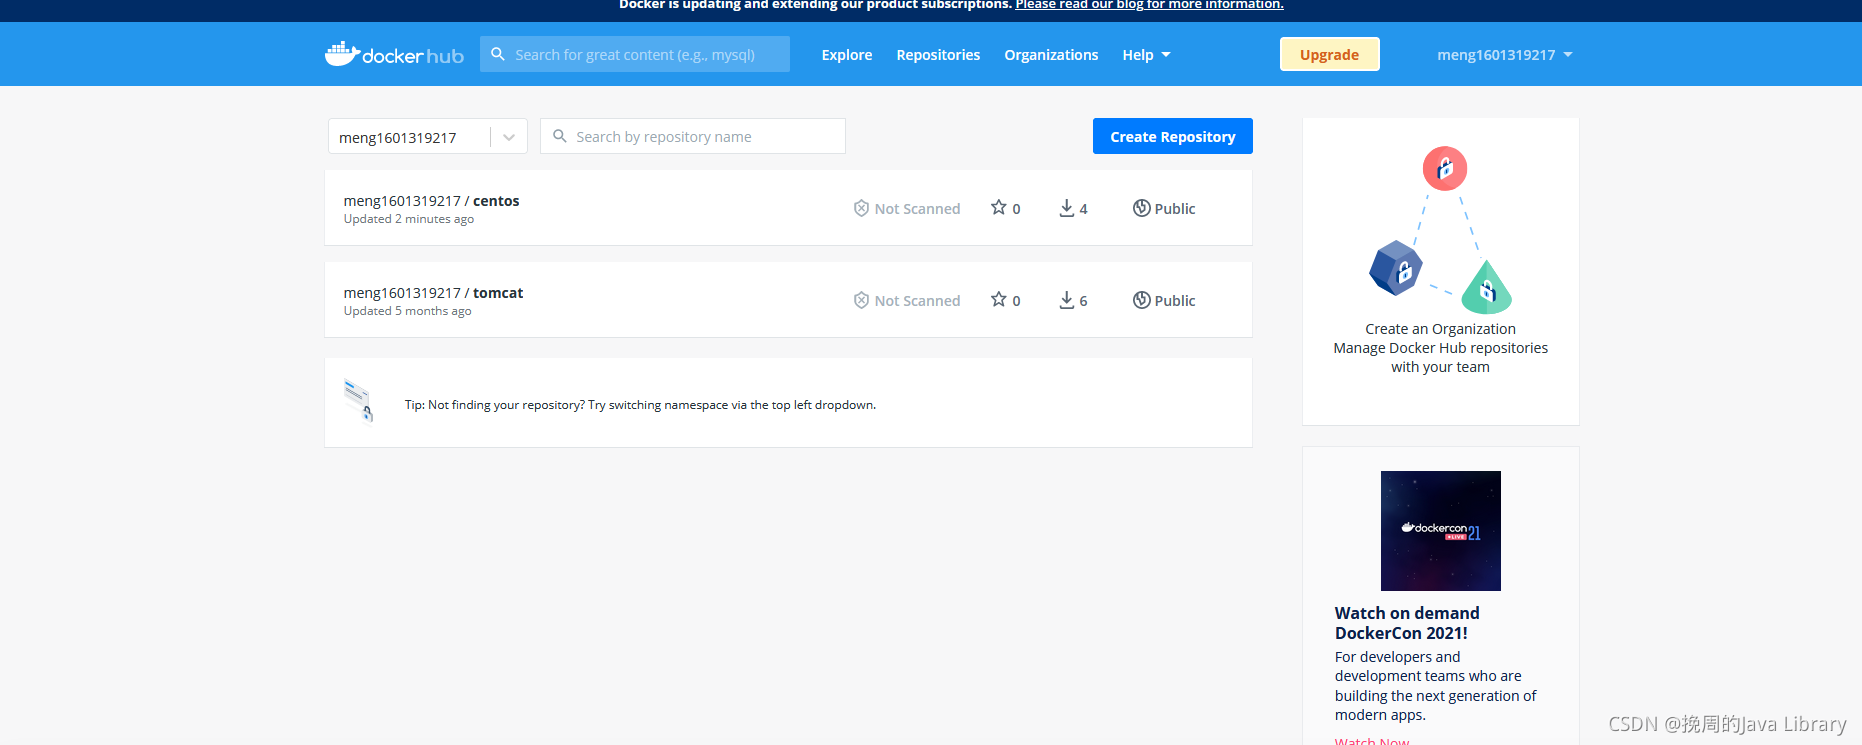Expand the meng1601319217 account menu
This screenshot has width=1862, height=745.
click(1505, 55)
